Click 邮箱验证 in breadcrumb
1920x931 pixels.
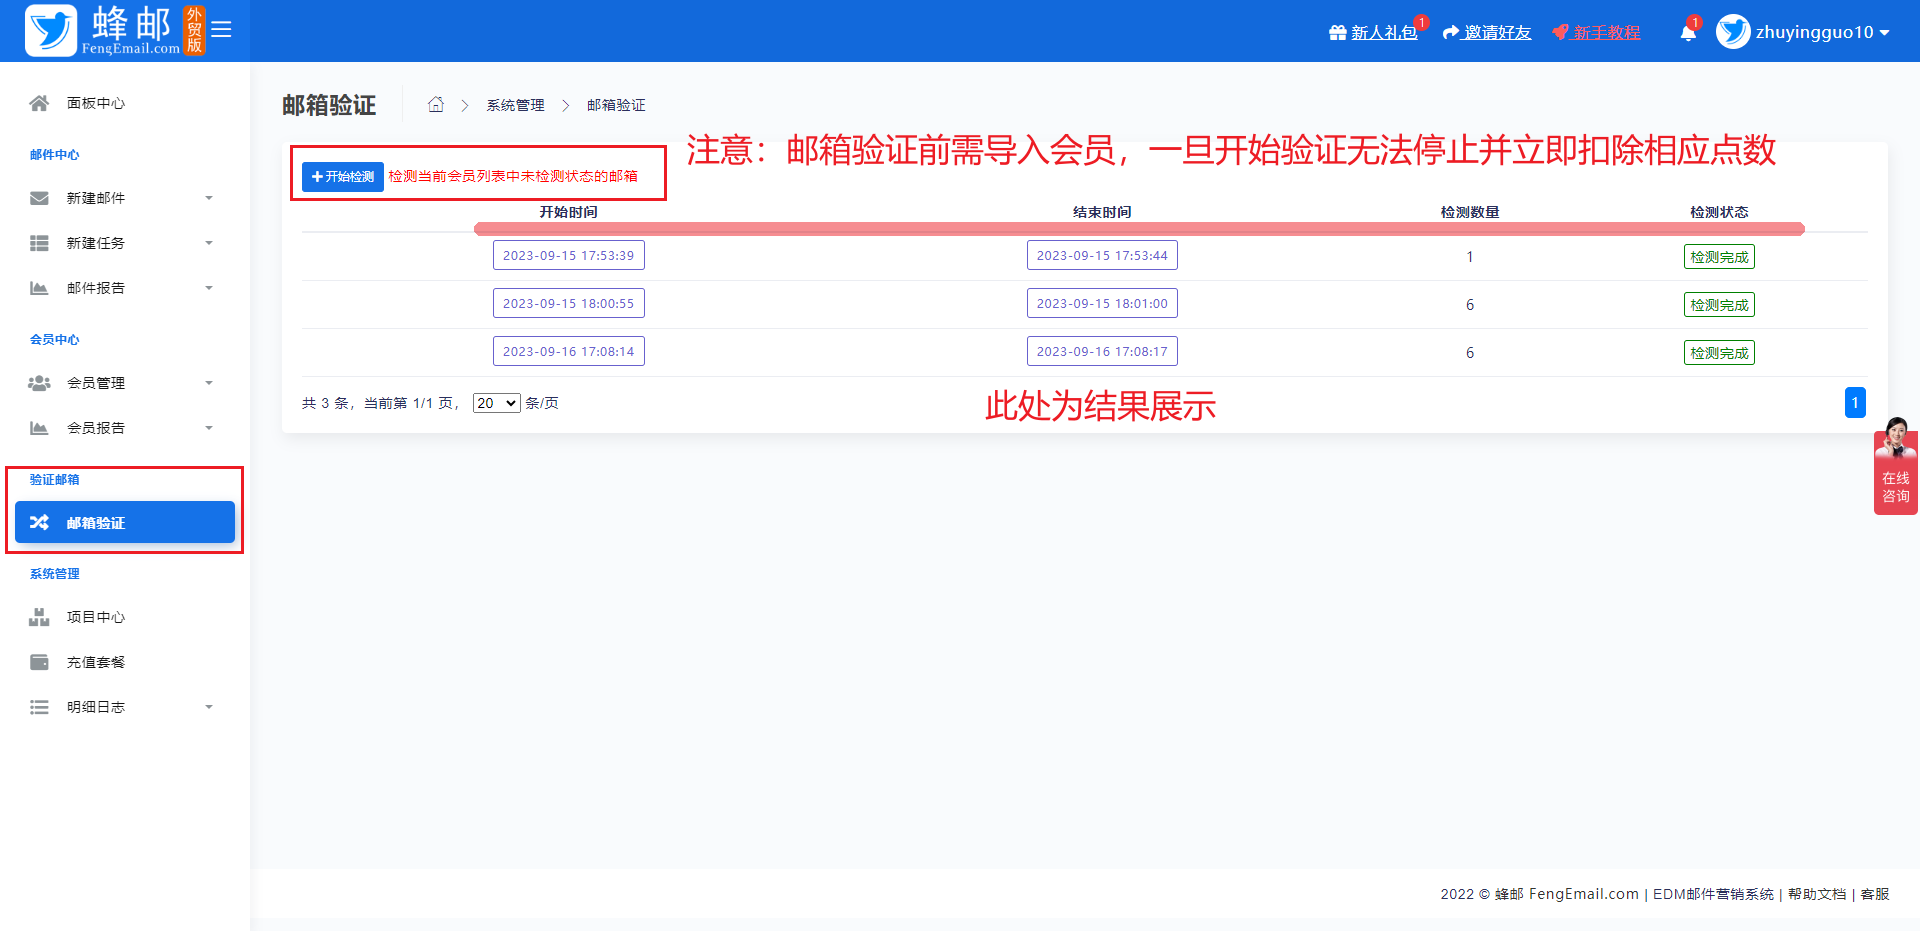(616, 105)
